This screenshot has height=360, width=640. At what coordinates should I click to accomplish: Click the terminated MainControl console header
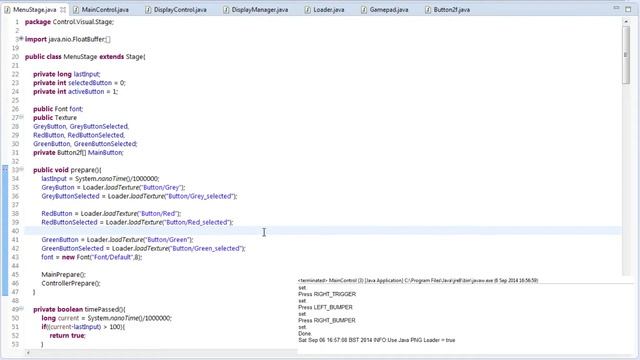[x=418, y=280]
